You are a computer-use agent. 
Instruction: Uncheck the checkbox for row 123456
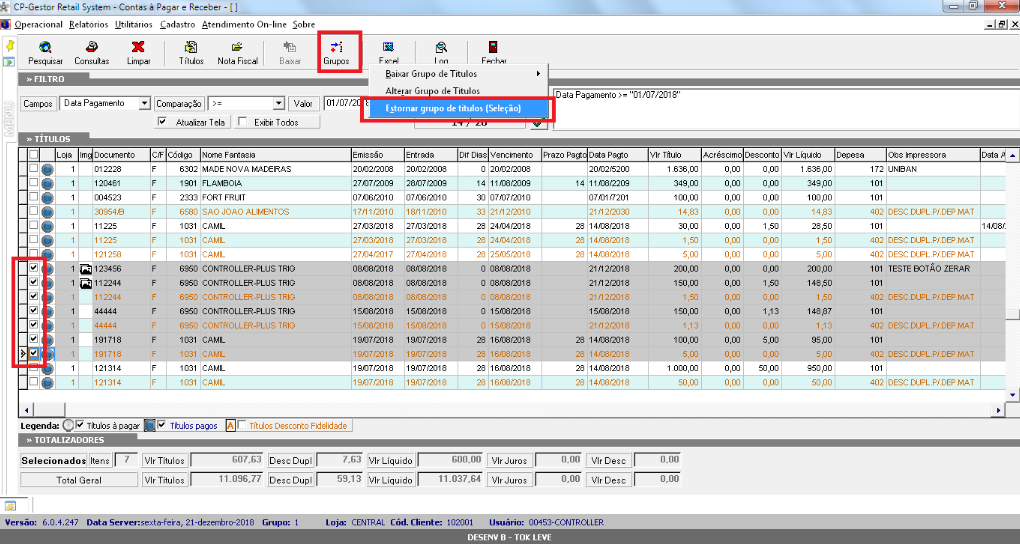coord(33,269)
